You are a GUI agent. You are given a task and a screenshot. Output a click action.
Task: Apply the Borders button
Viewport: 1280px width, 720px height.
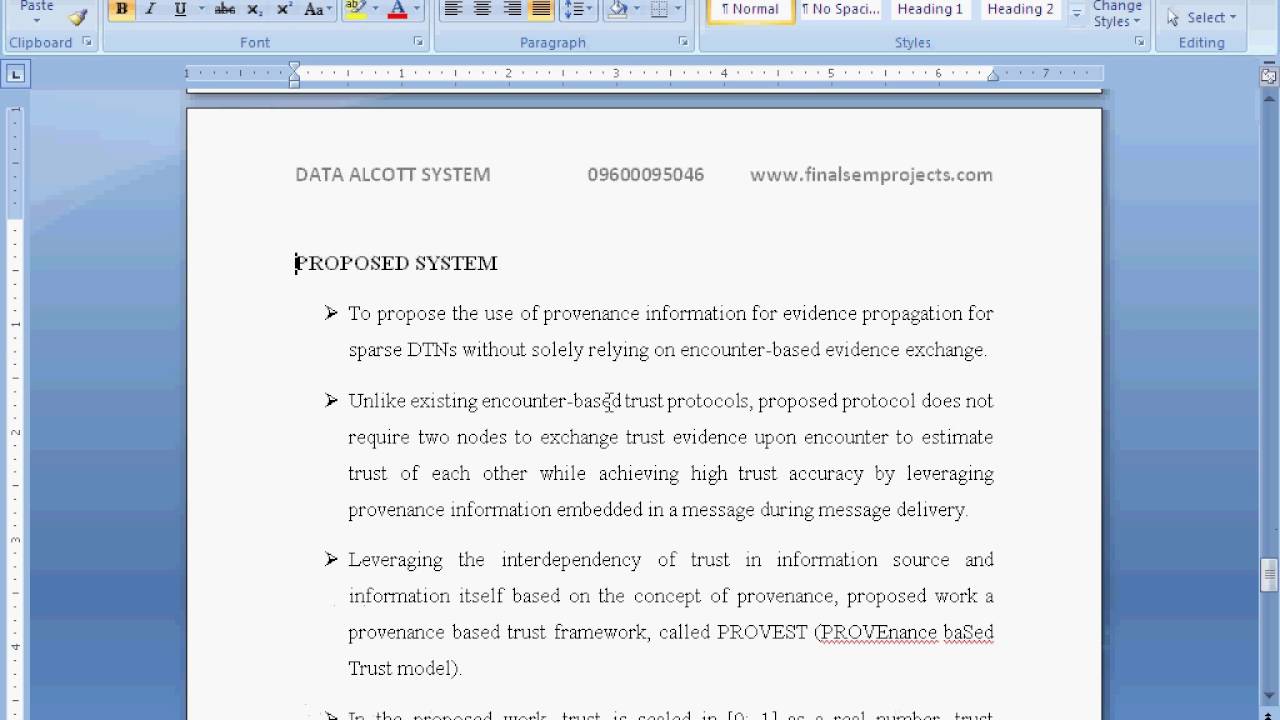click(658, 10)
